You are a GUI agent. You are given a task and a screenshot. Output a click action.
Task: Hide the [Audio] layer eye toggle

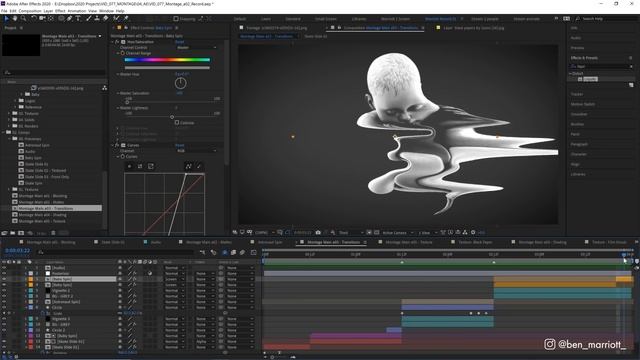coord(4,268)
